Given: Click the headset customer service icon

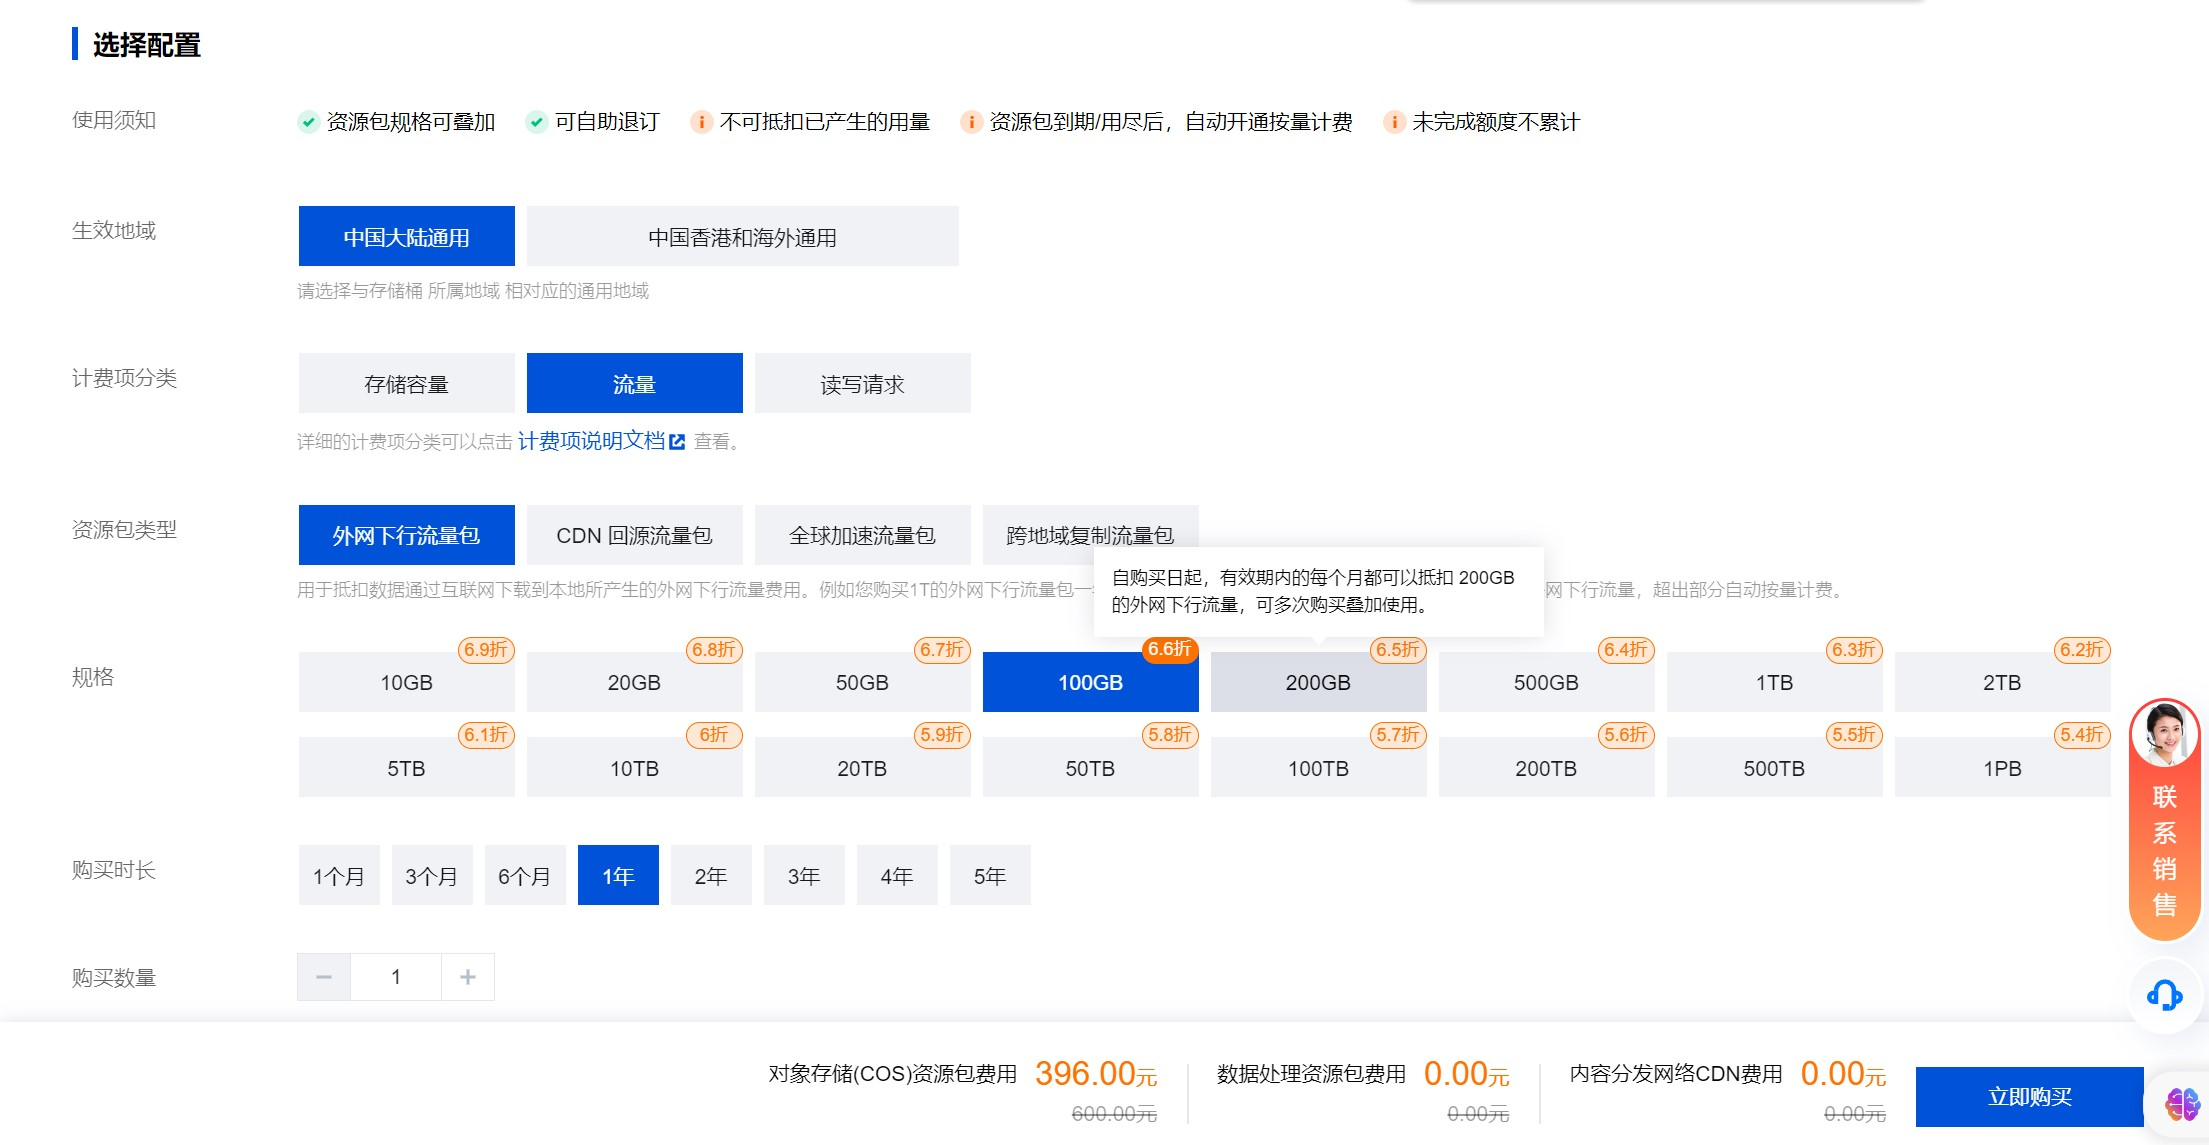Looking at the screenshot, I should [x=2164, y=995].
